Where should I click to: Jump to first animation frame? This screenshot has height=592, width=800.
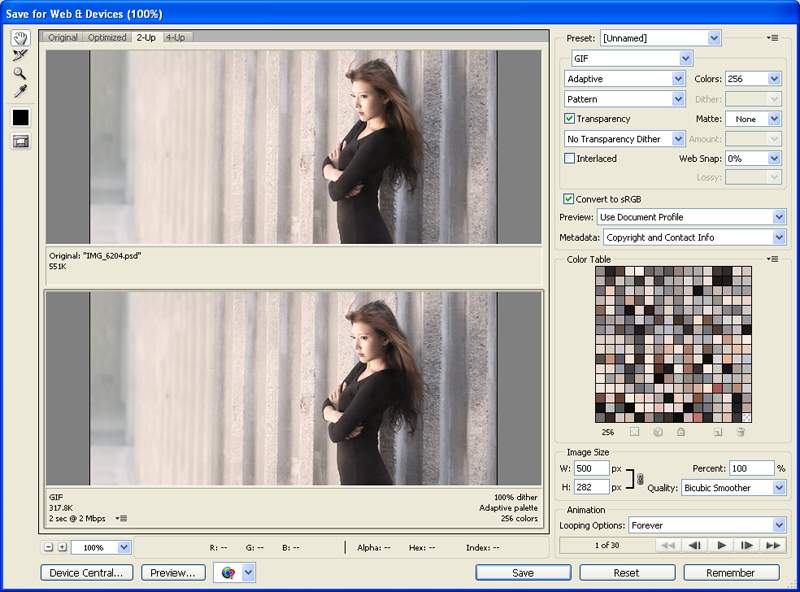pos(668,545)
